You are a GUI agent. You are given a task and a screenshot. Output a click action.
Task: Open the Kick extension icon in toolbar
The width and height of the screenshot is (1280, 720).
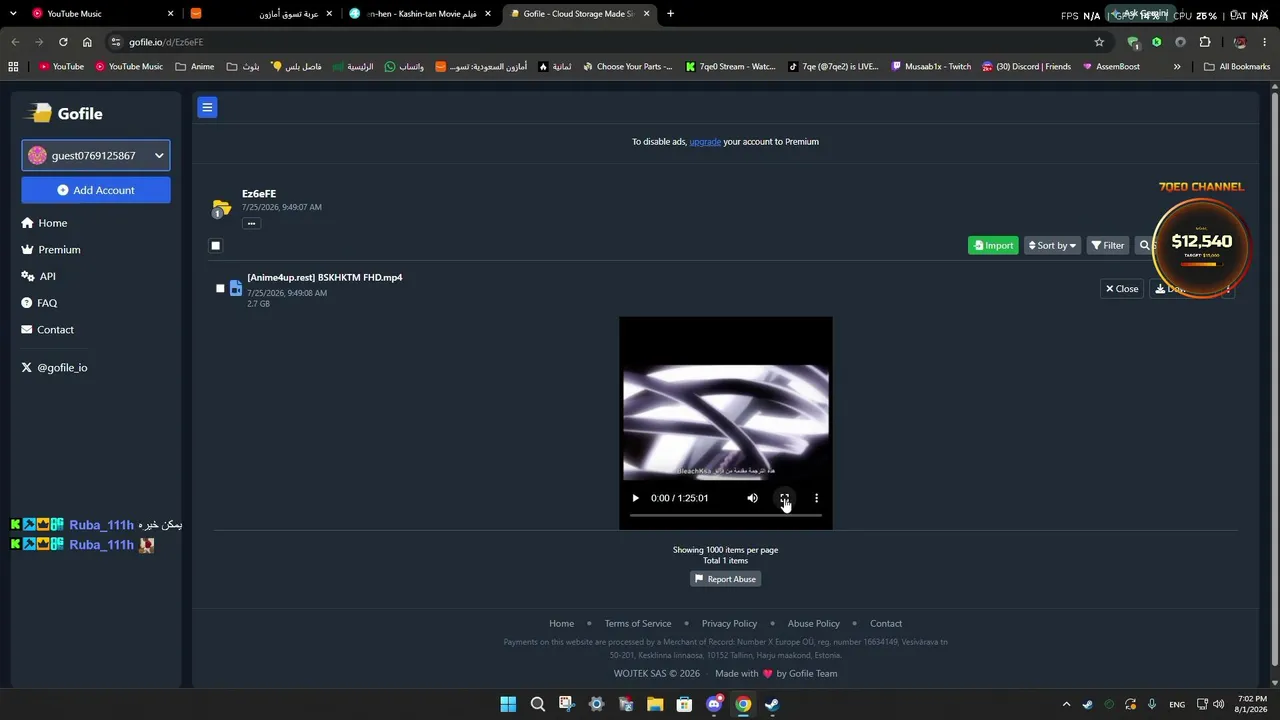[1156, 42]
